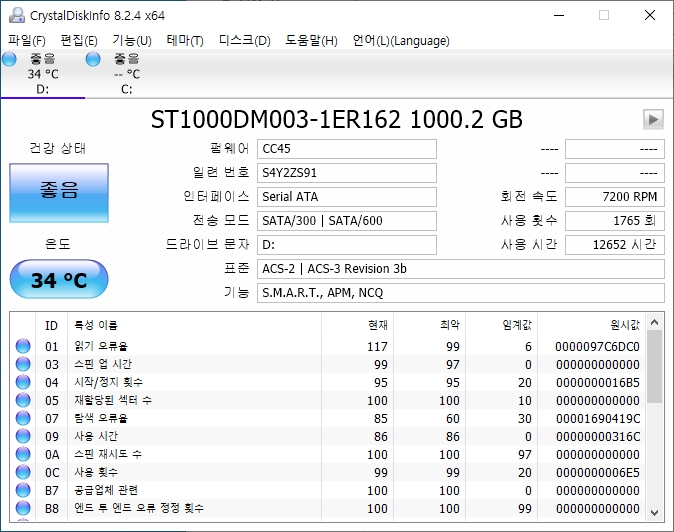Image resolution: width=674 pixels, height=532 pixels.
Task: Click the 34 °C temperature button
Action: 59,279
